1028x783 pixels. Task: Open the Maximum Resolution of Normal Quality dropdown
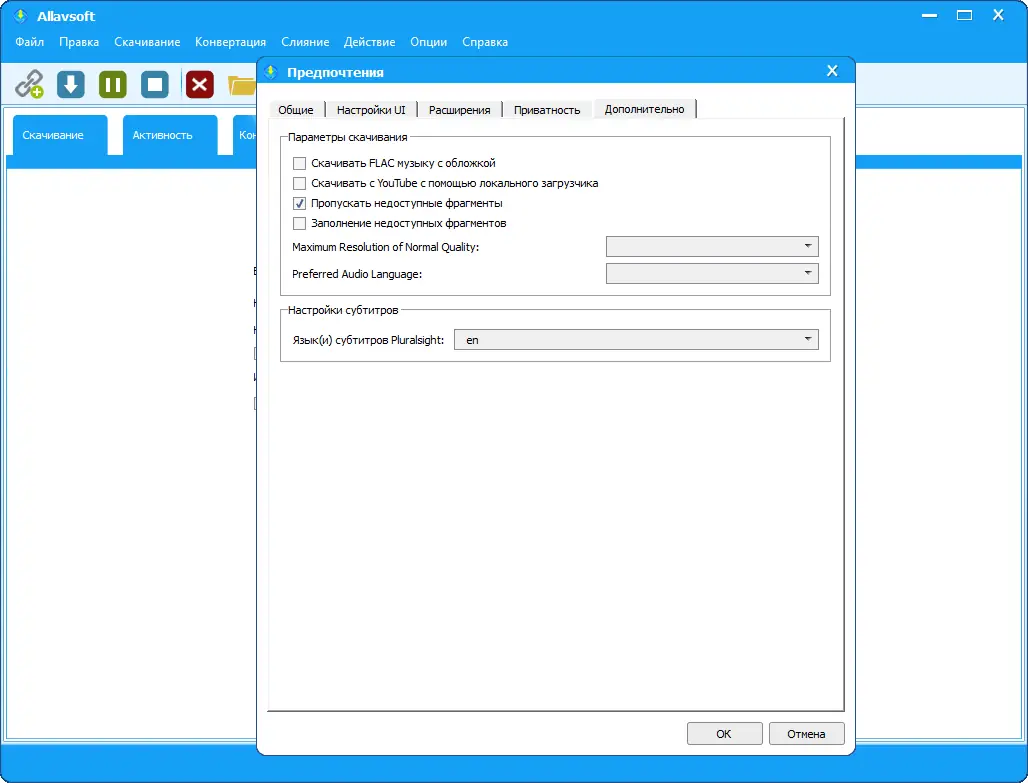point(806,246)
